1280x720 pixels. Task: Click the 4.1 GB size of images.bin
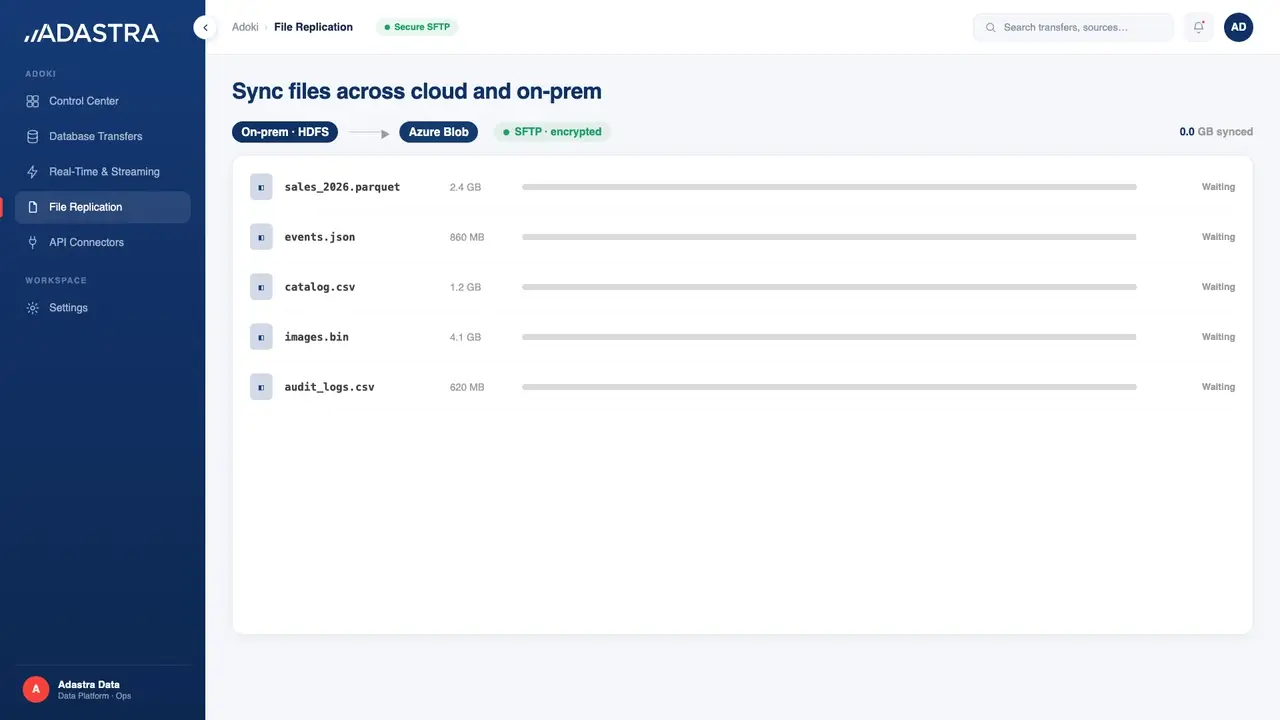[x=465, y=337]
